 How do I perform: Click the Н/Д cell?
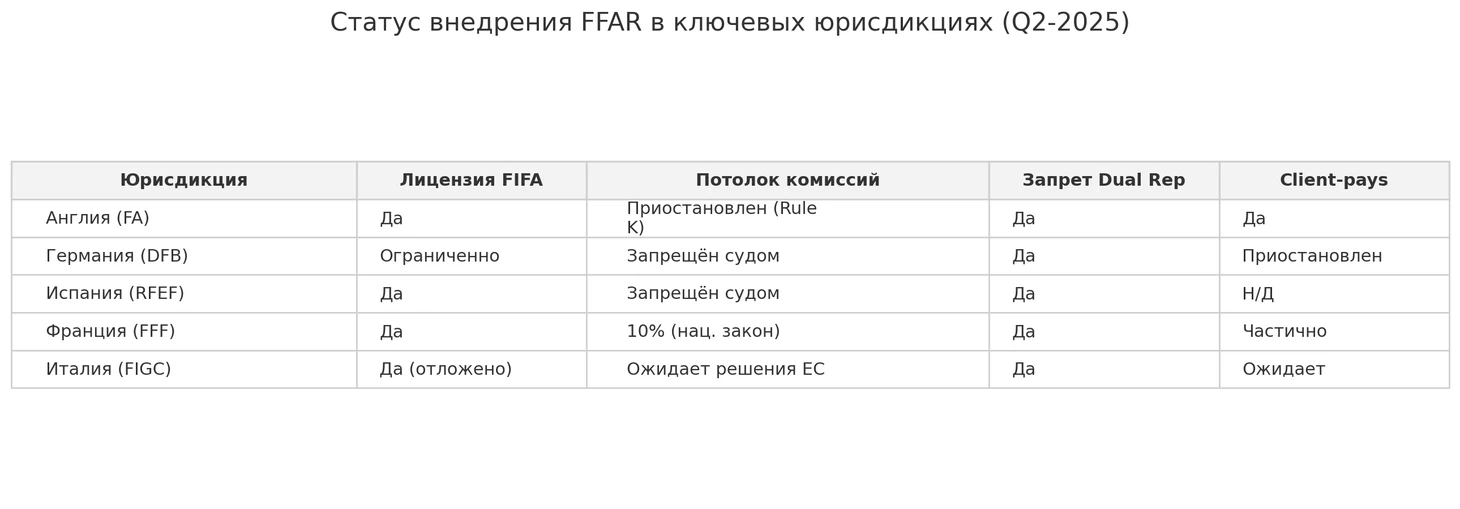click(1258, 294)
